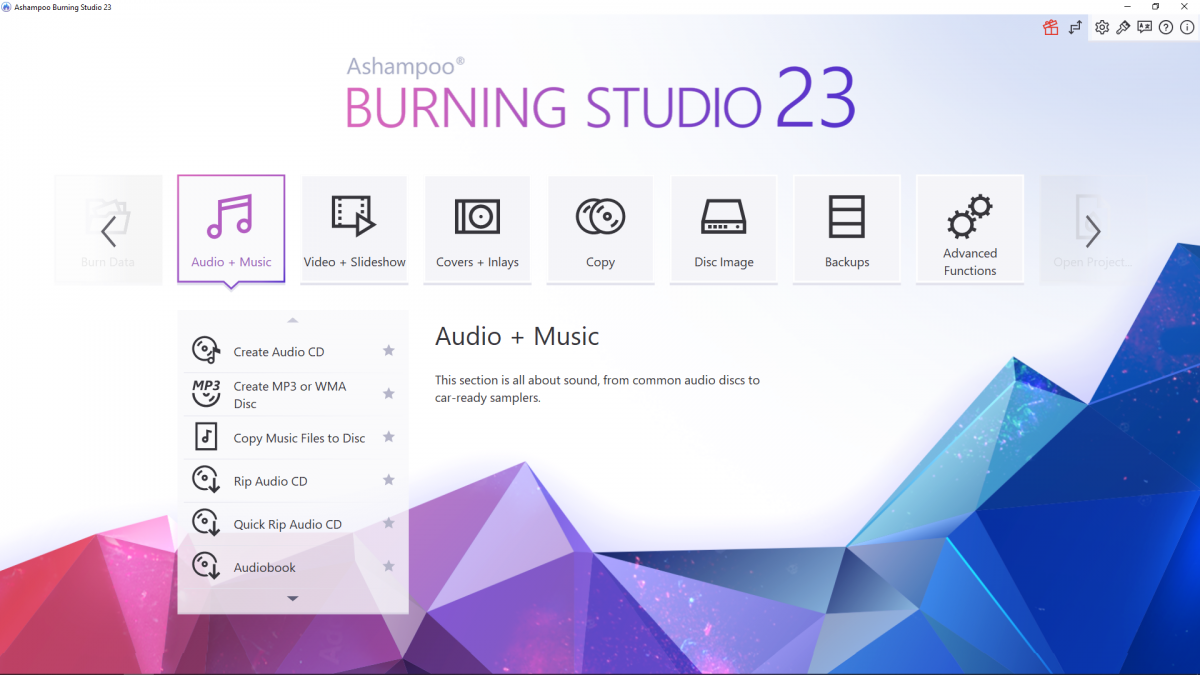Click the info (i) icon
The height and width of the screenshot is (675, 1200).
click(x=1185, y=28)
